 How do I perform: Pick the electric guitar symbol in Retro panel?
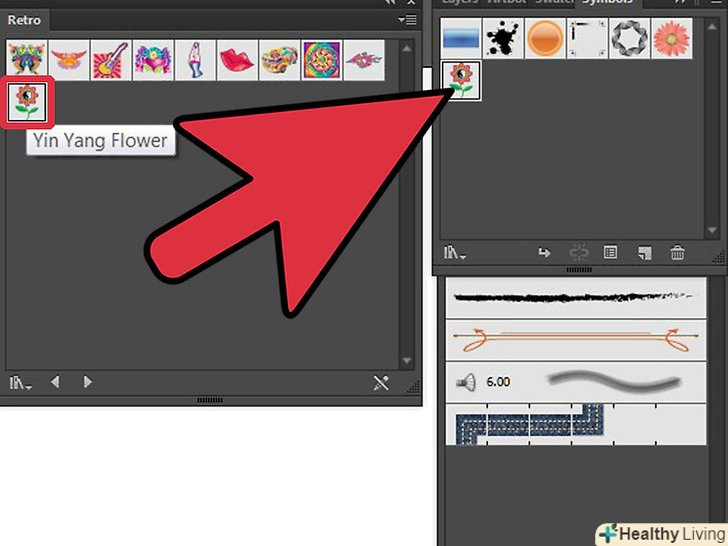click(110, 60)
